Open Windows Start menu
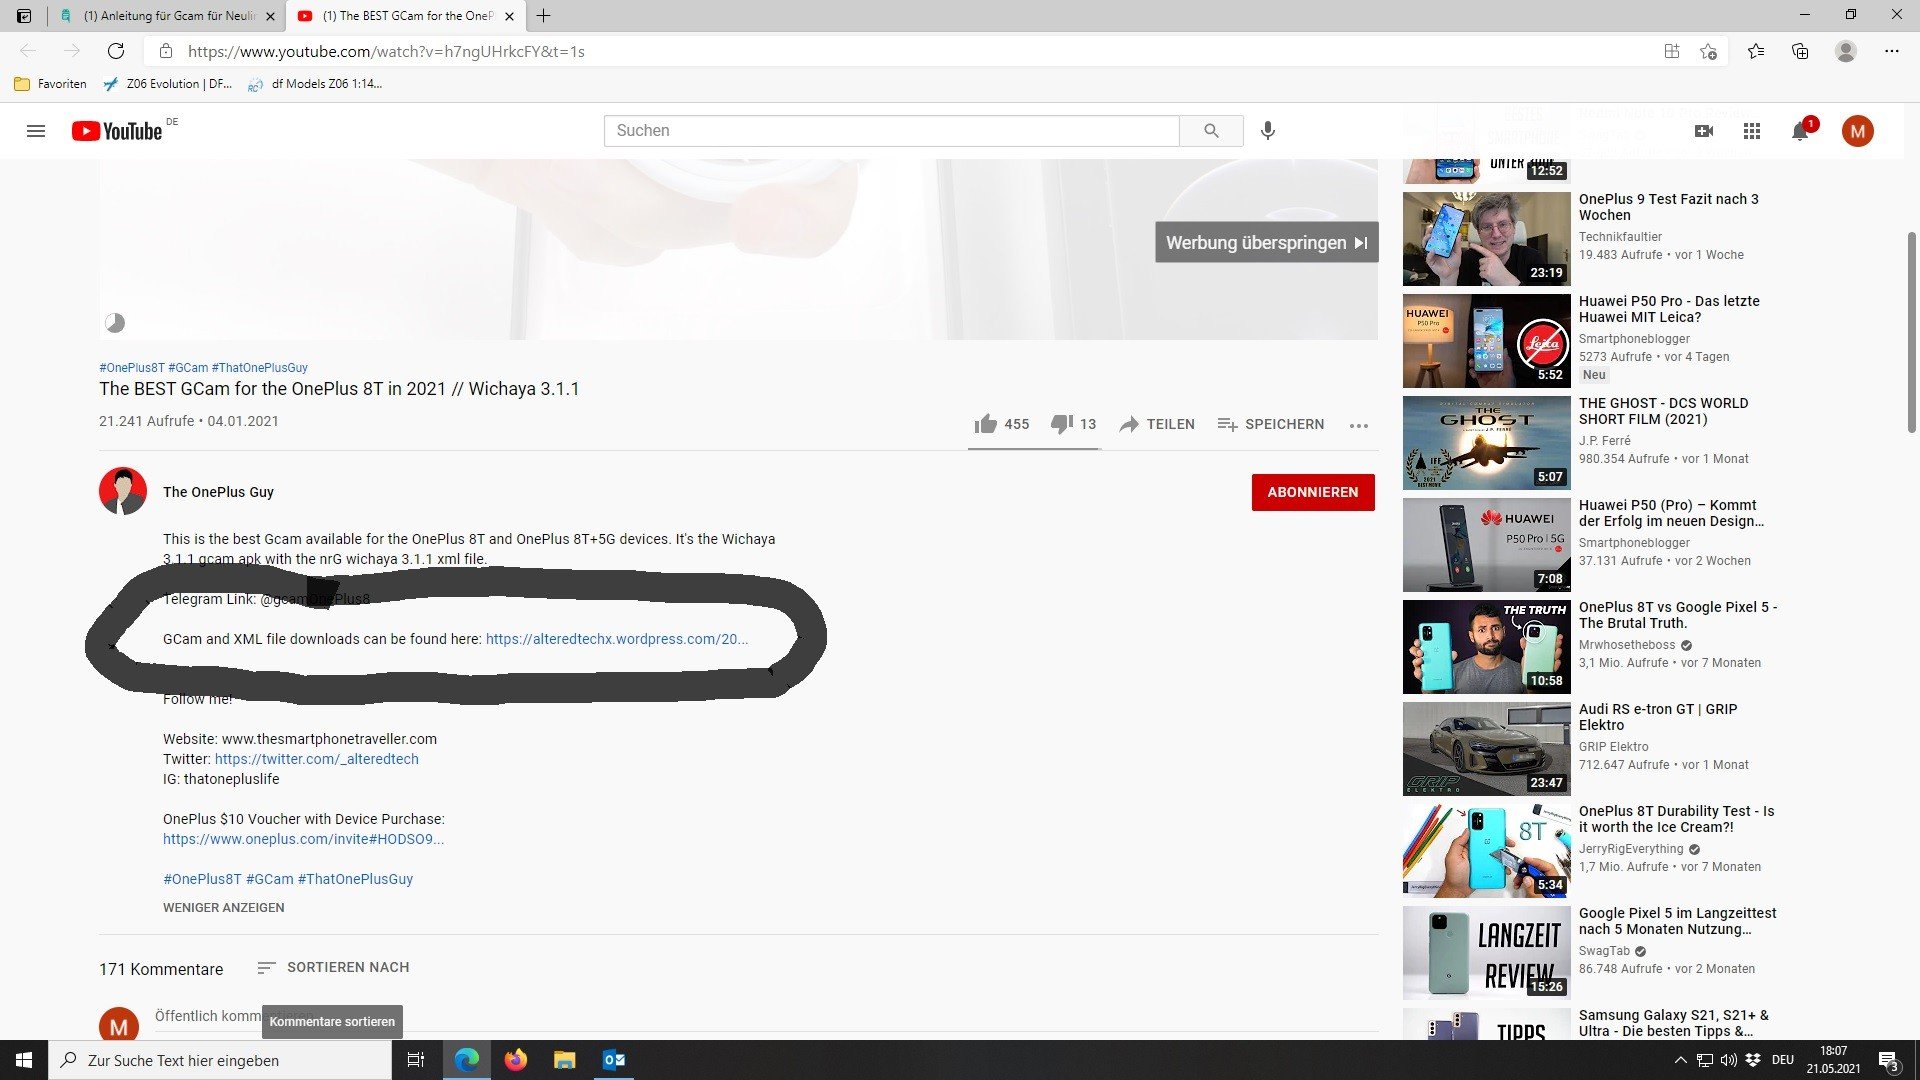Viewport: 1920px width, 1080px height. point(24,1060)
